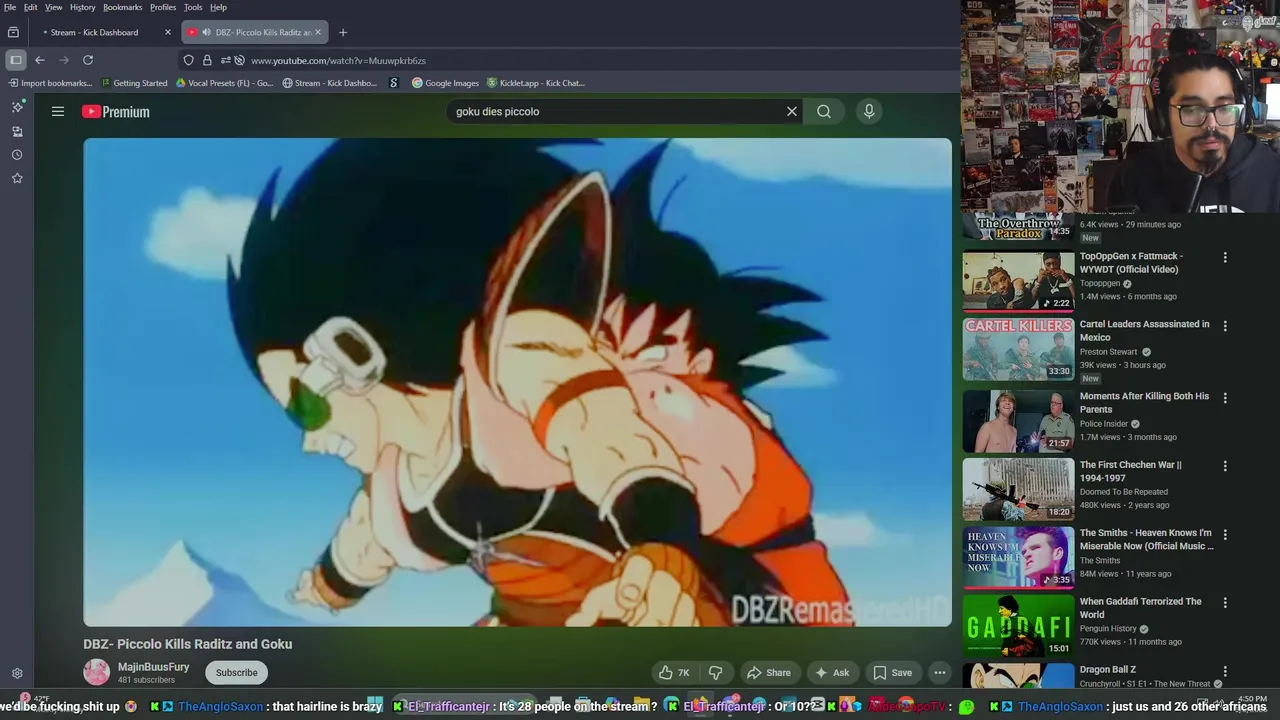The width and height of the screenshot is (1280, 720).
Task: Open Cartel Killers video thumbnail
Action: 1019,349
